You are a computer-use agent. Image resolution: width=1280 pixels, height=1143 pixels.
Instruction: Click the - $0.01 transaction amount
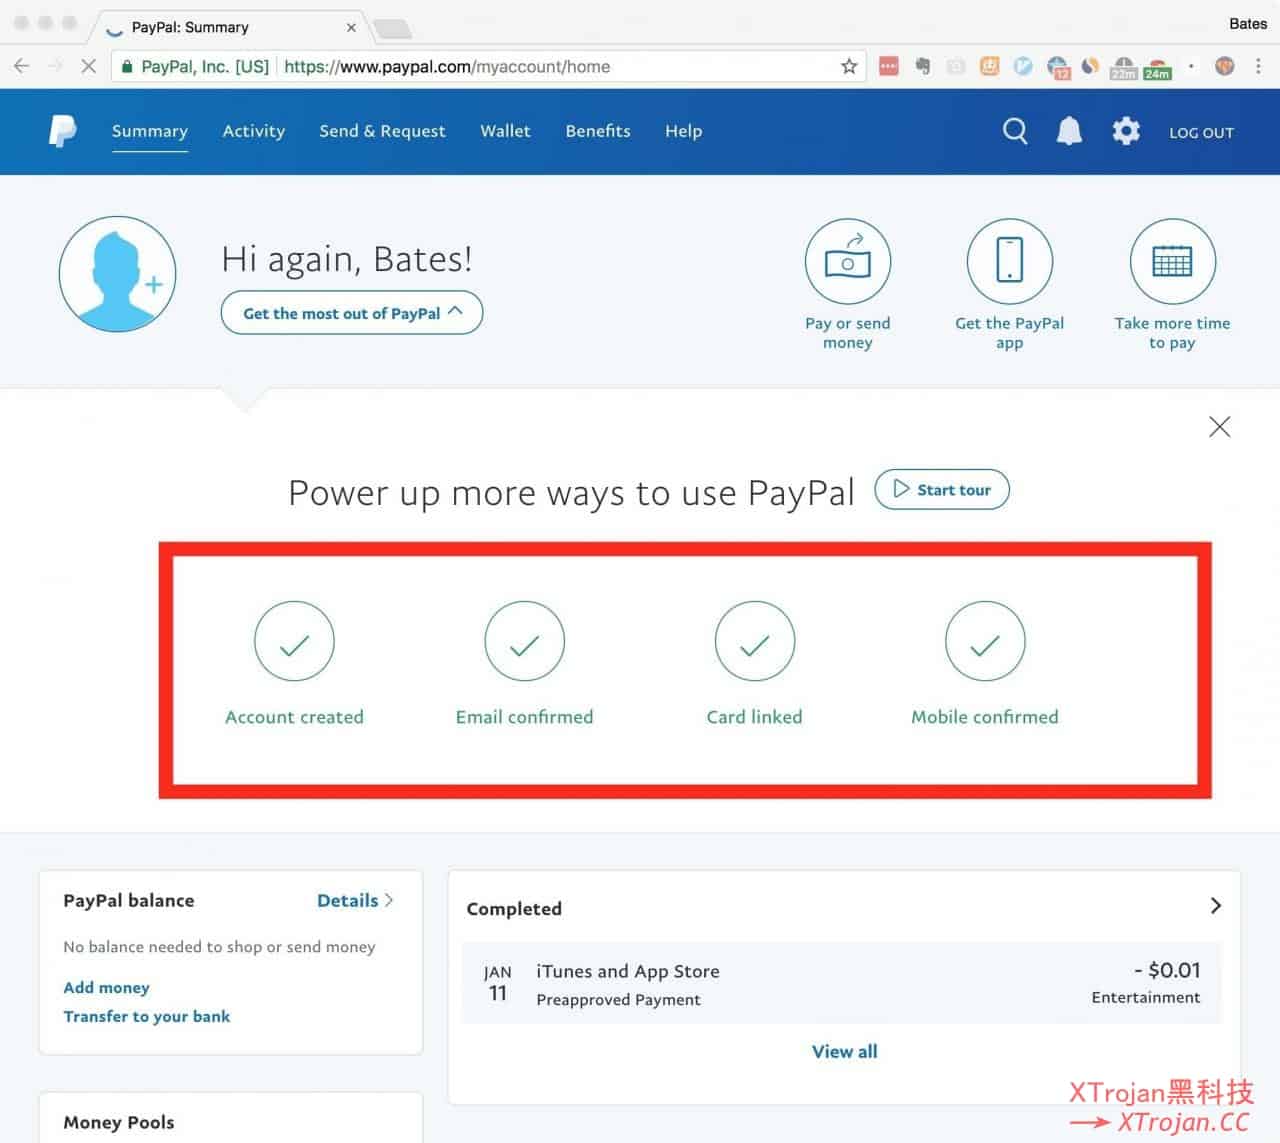click(x=1167, y=970)
